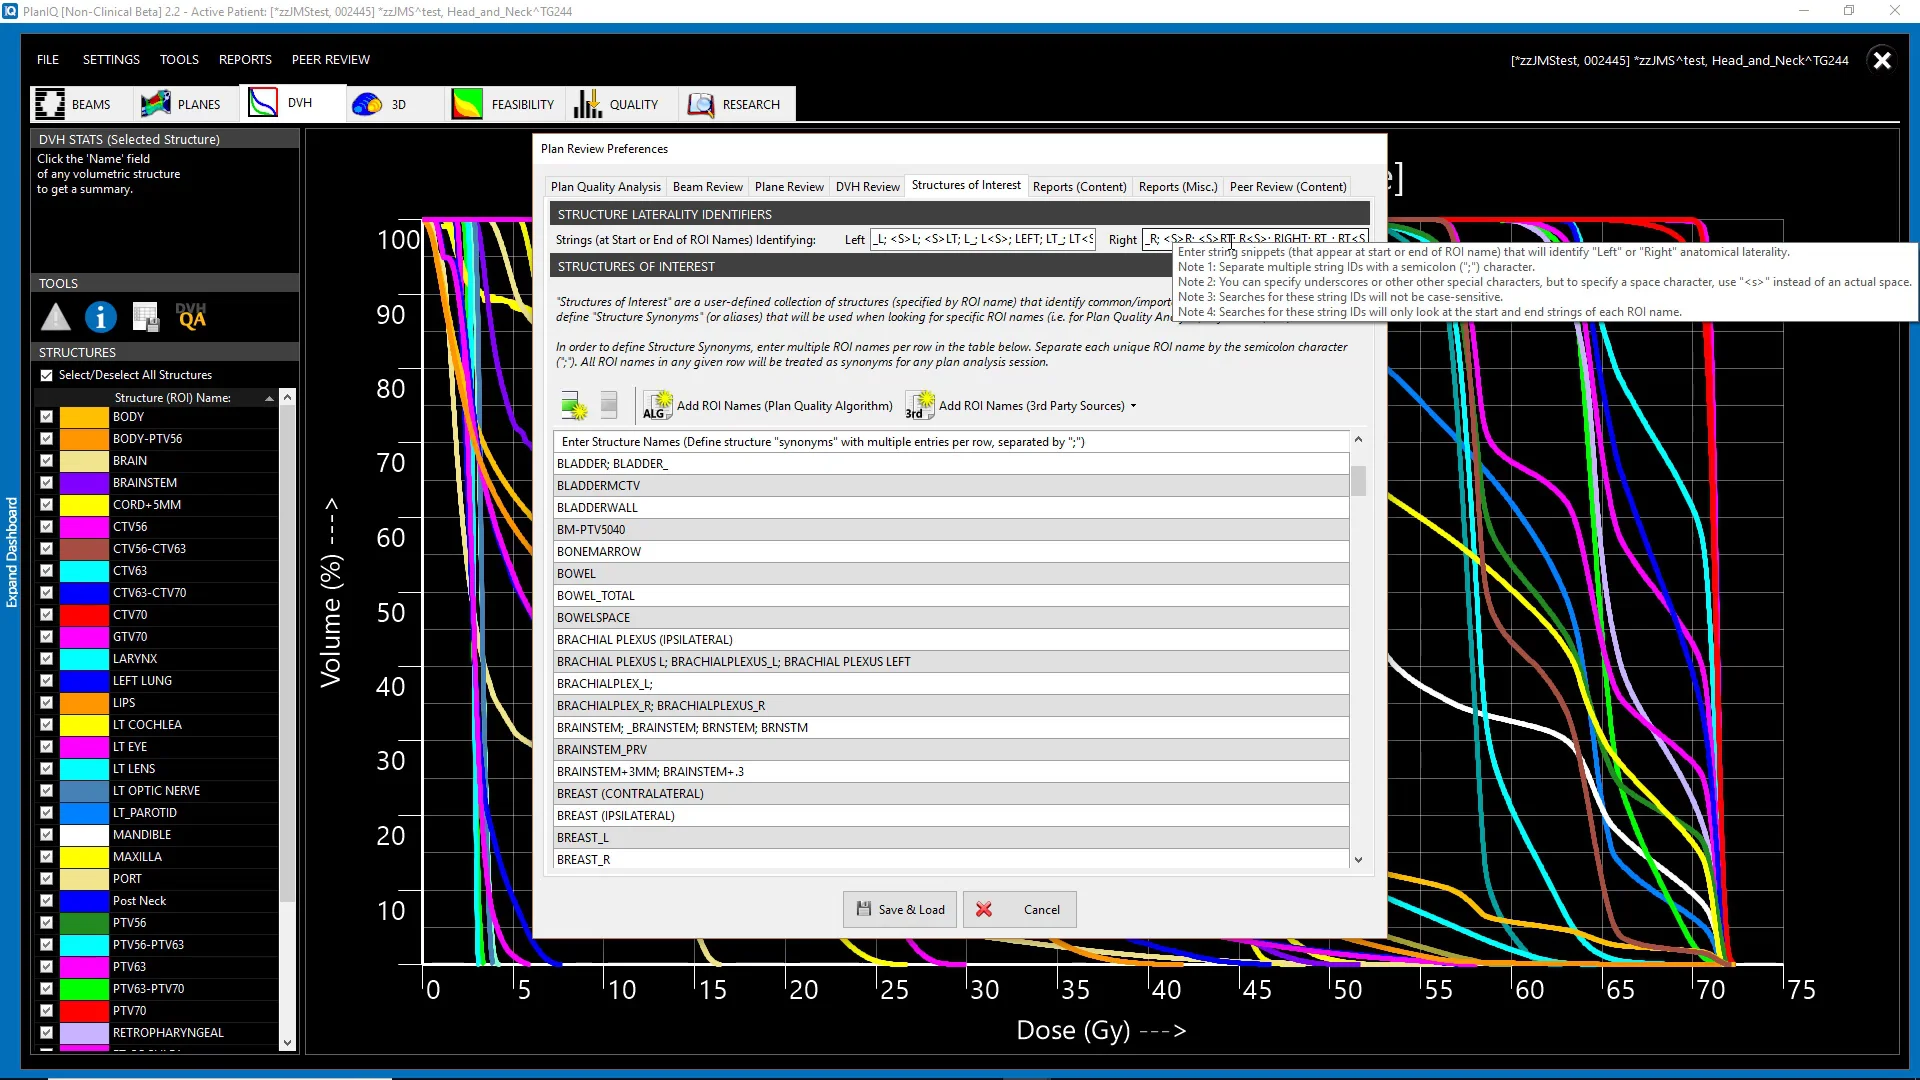This screenshot has height=1080, width=1920.
Task: Switch to Peer Review (Content) tab
Action: [1288, 187]
